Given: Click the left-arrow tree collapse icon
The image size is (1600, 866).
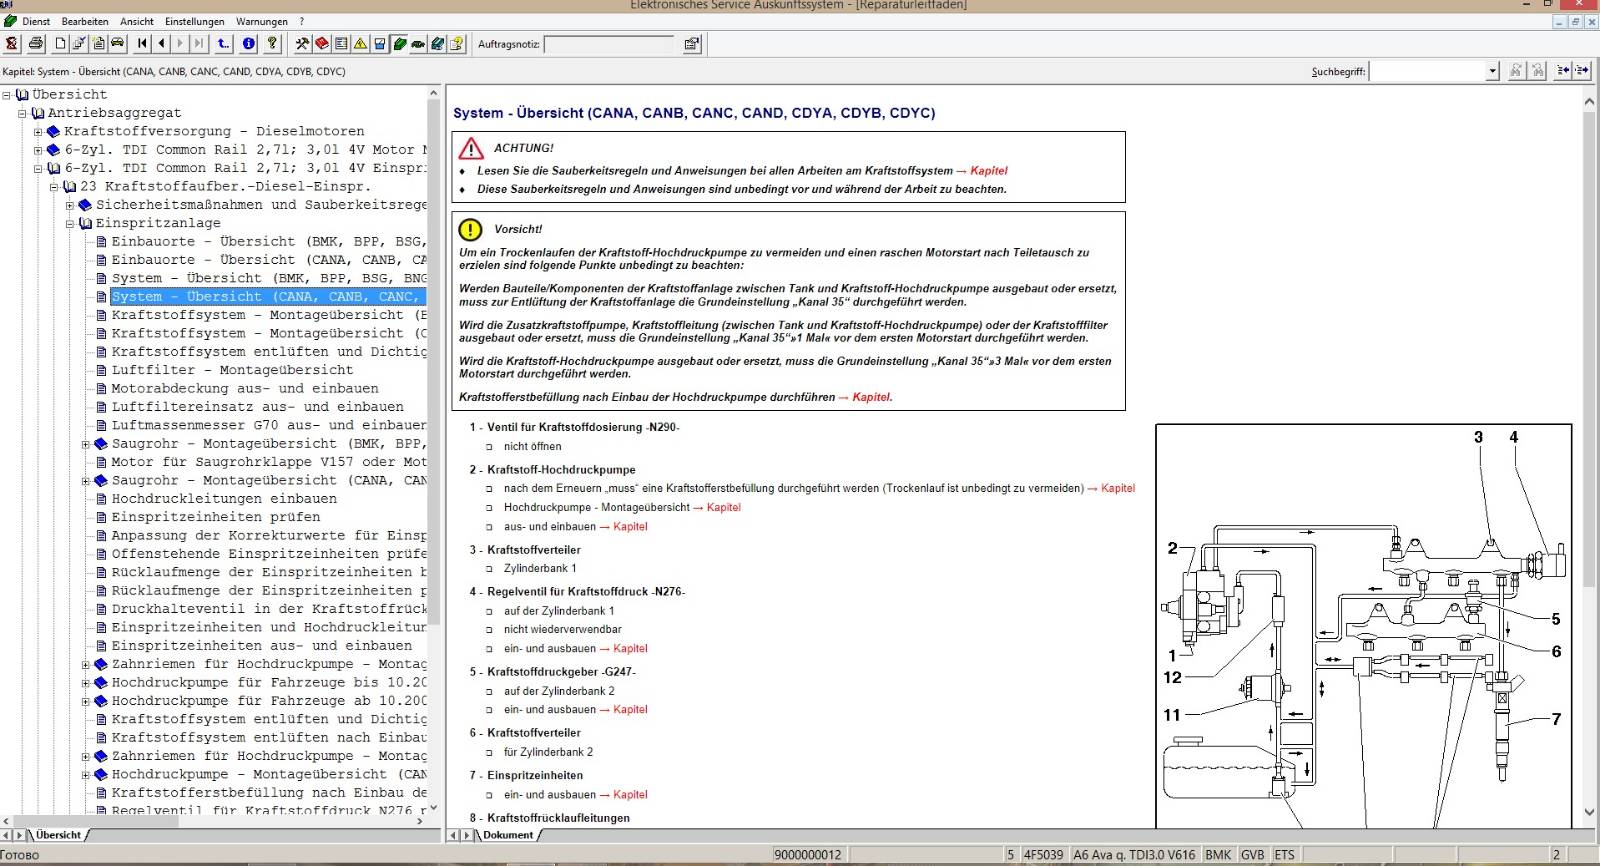Looking at the screenshot, I should click(x=1563, y=71).
